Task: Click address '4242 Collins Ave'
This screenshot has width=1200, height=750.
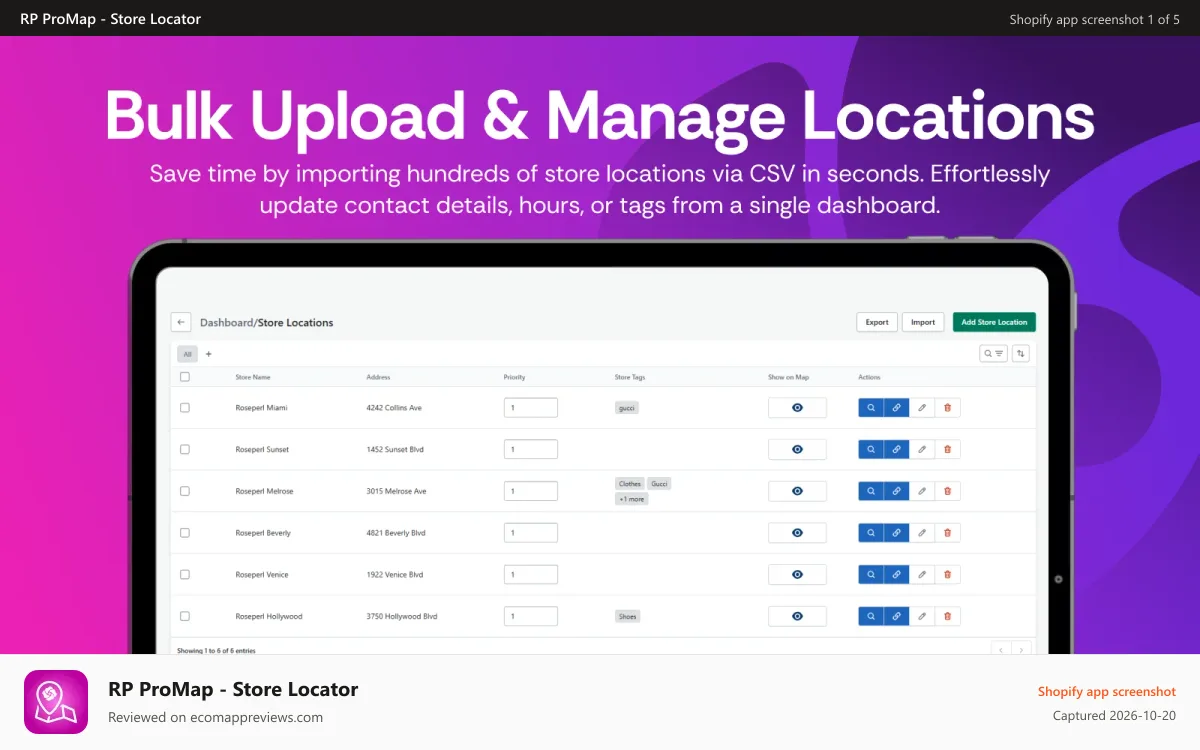Action: 394,408
